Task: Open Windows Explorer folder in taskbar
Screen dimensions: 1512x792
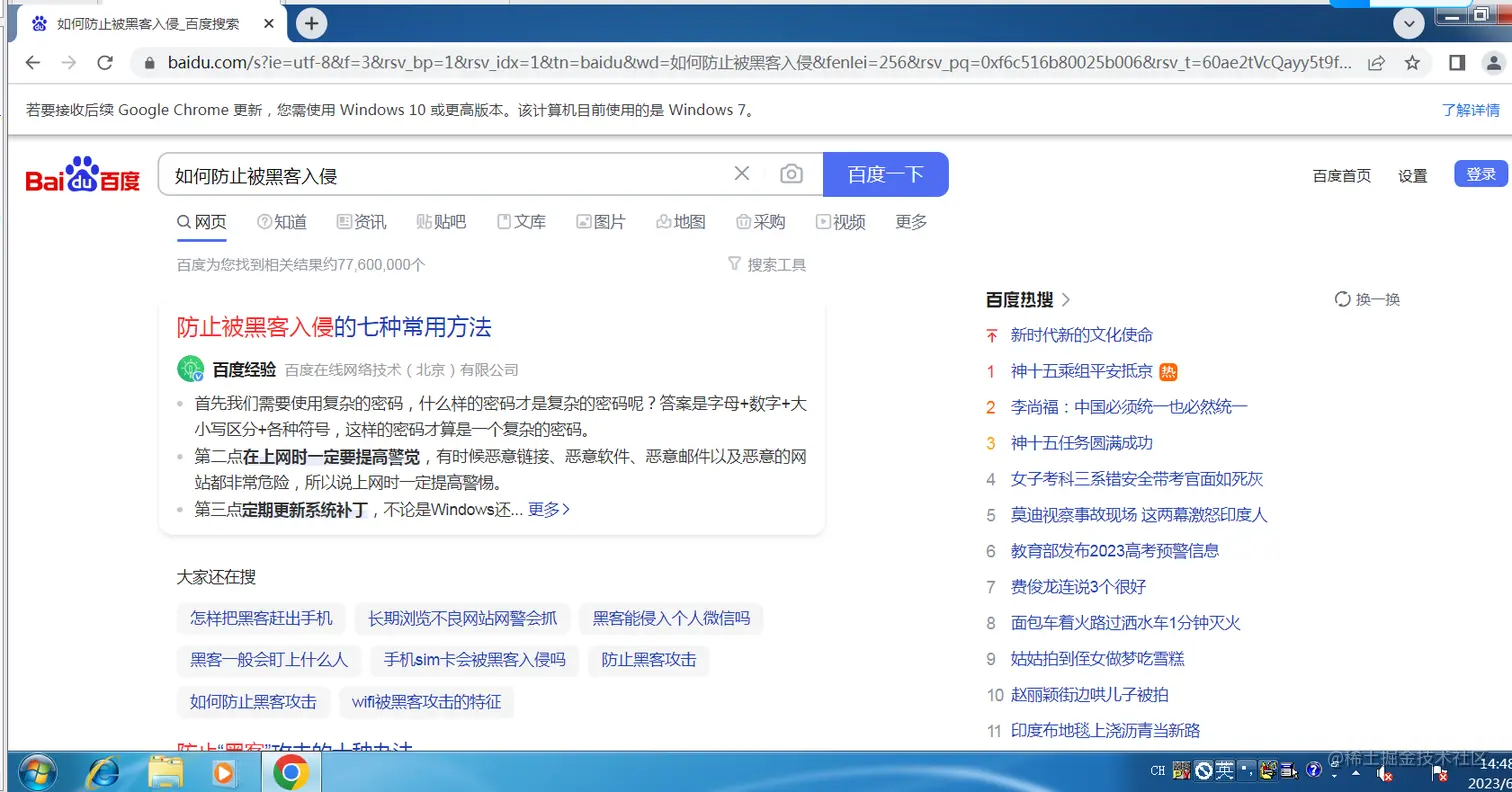Action: (x=164, y=771)
